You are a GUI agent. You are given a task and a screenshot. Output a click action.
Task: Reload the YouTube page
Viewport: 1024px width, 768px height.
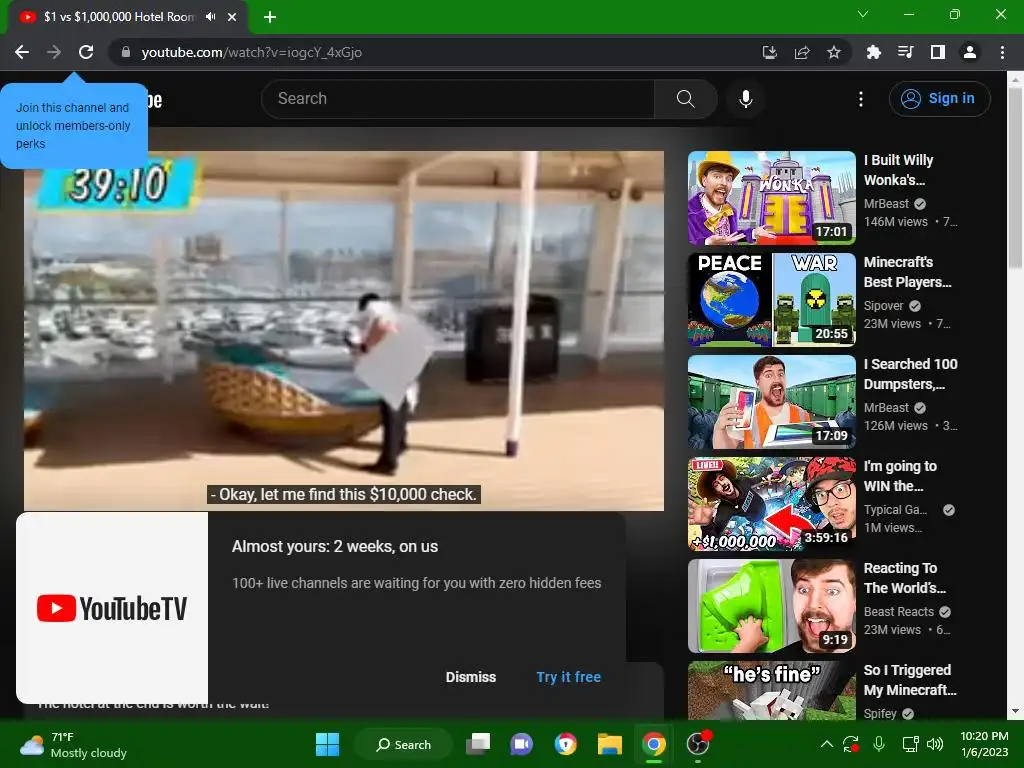click(x=86, y=52)
